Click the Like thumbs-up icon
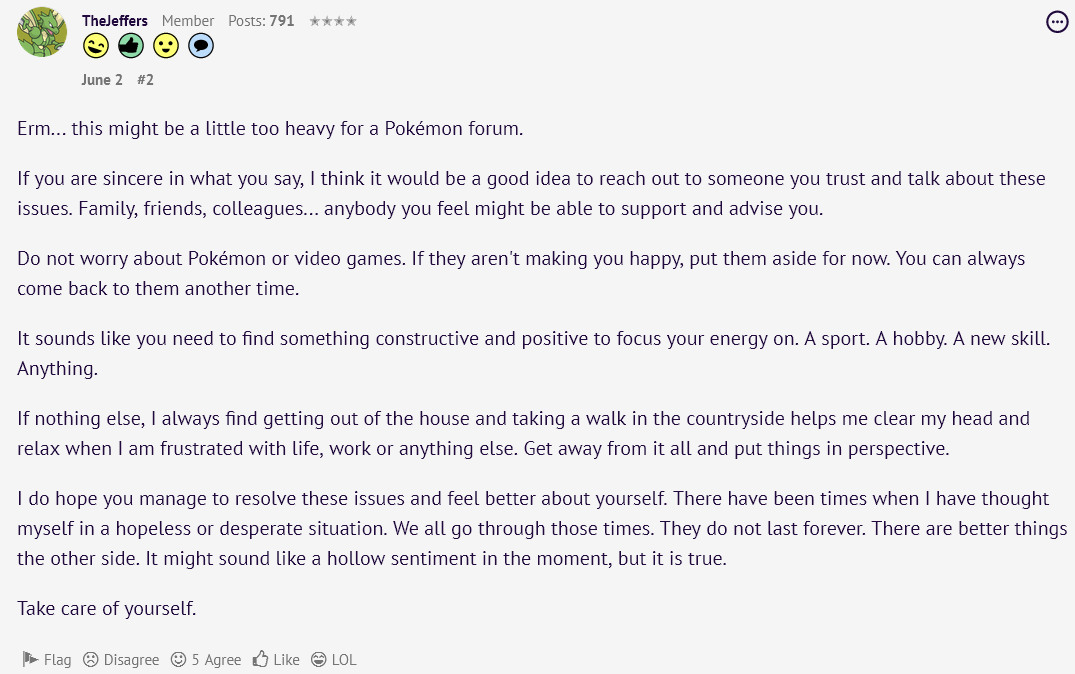This screenshot has width=1075, height=674. [x=261, y=660]
